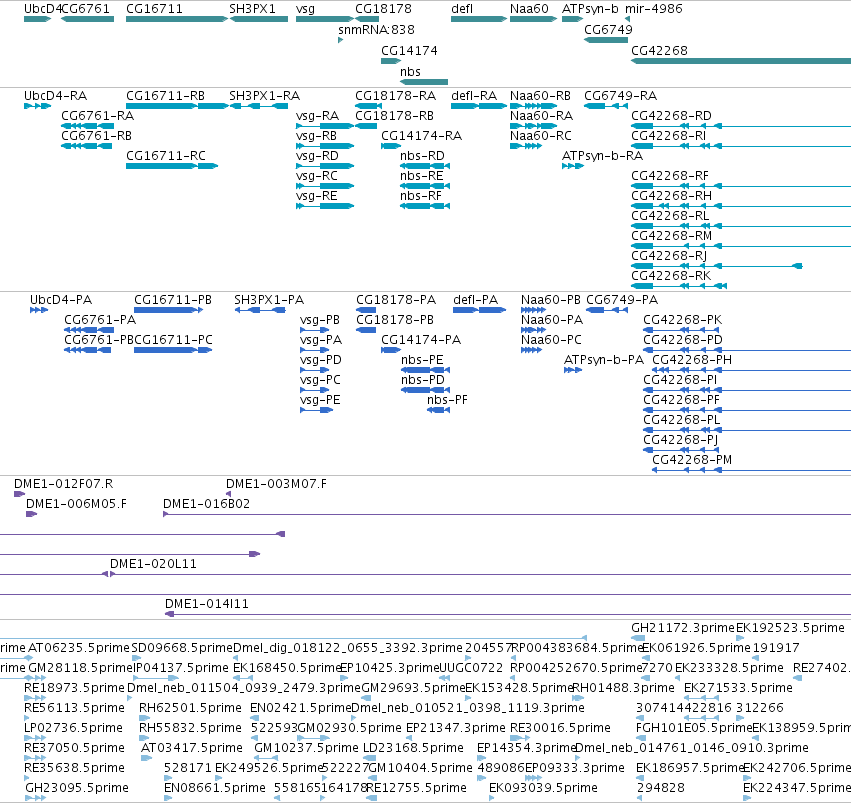
Task: Select the CG6761-PA protein label
Action: pos(100,320)
